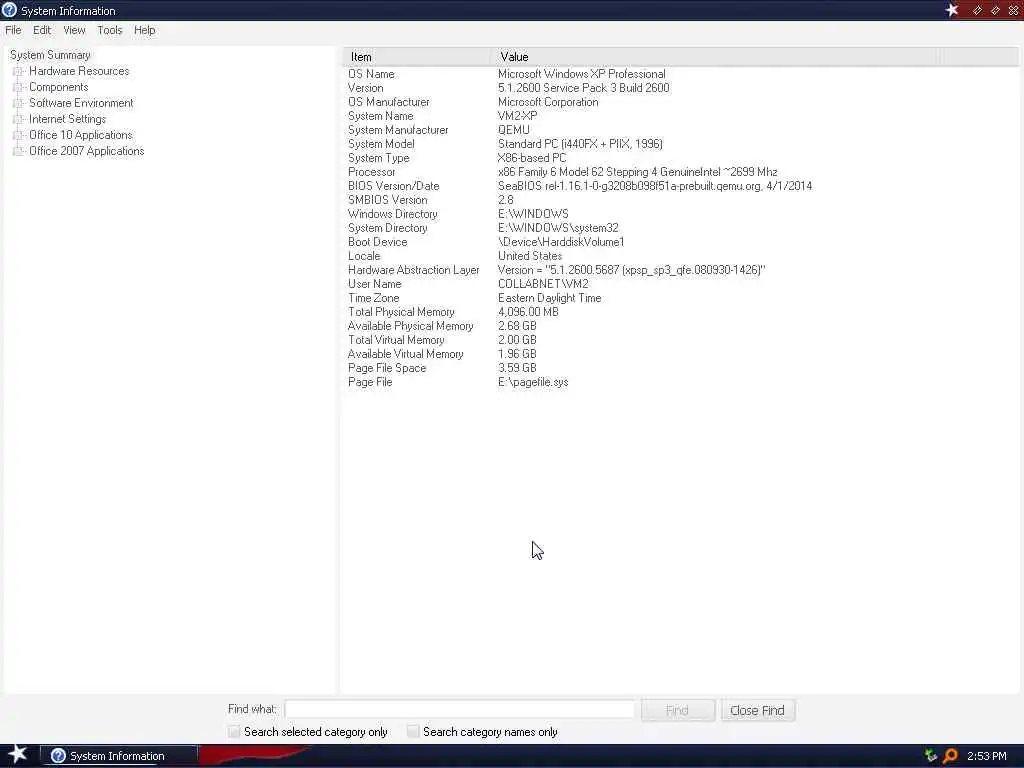Select Hardware Resources category label
Image resolution: width=1024 pixels, height=768 pixels.
pos(79,71)
